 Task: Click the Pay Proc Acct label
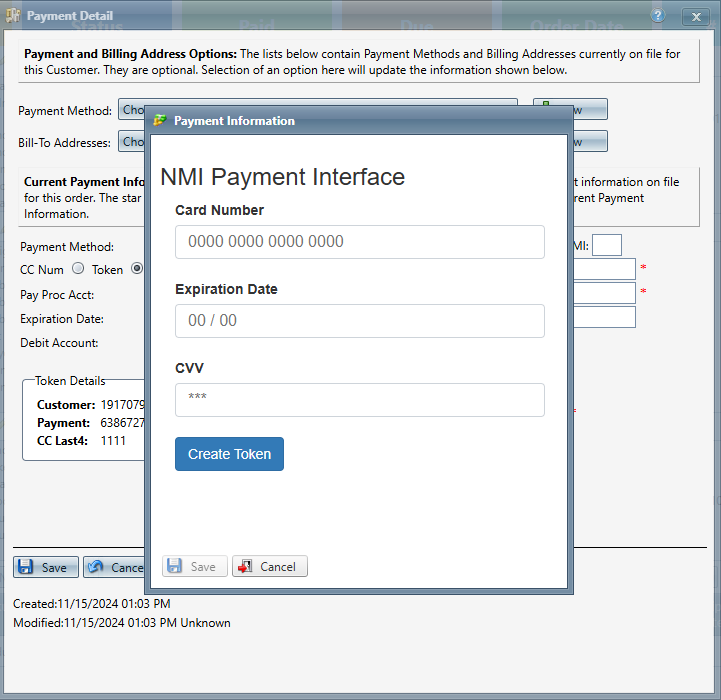click(x=57, y=295)
